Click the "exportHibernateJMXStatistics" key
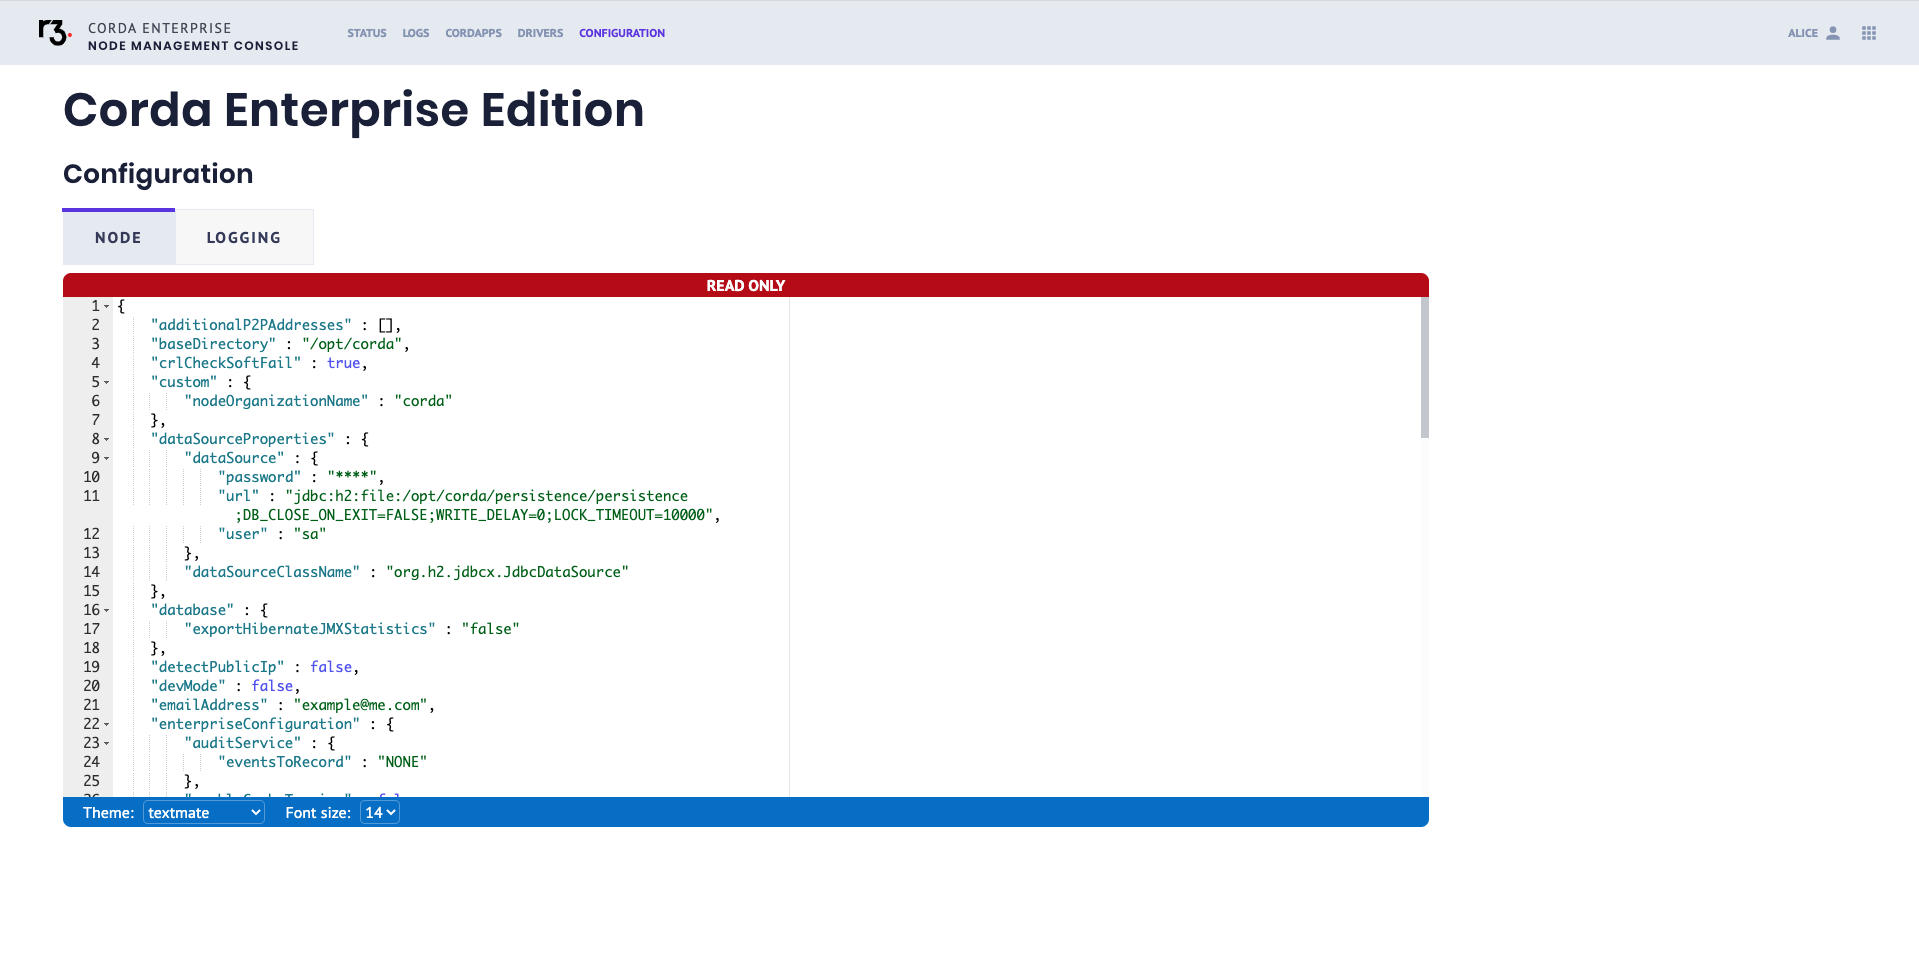The width and height of the screenshot is (1919, 967). click(x=310, y=629)
